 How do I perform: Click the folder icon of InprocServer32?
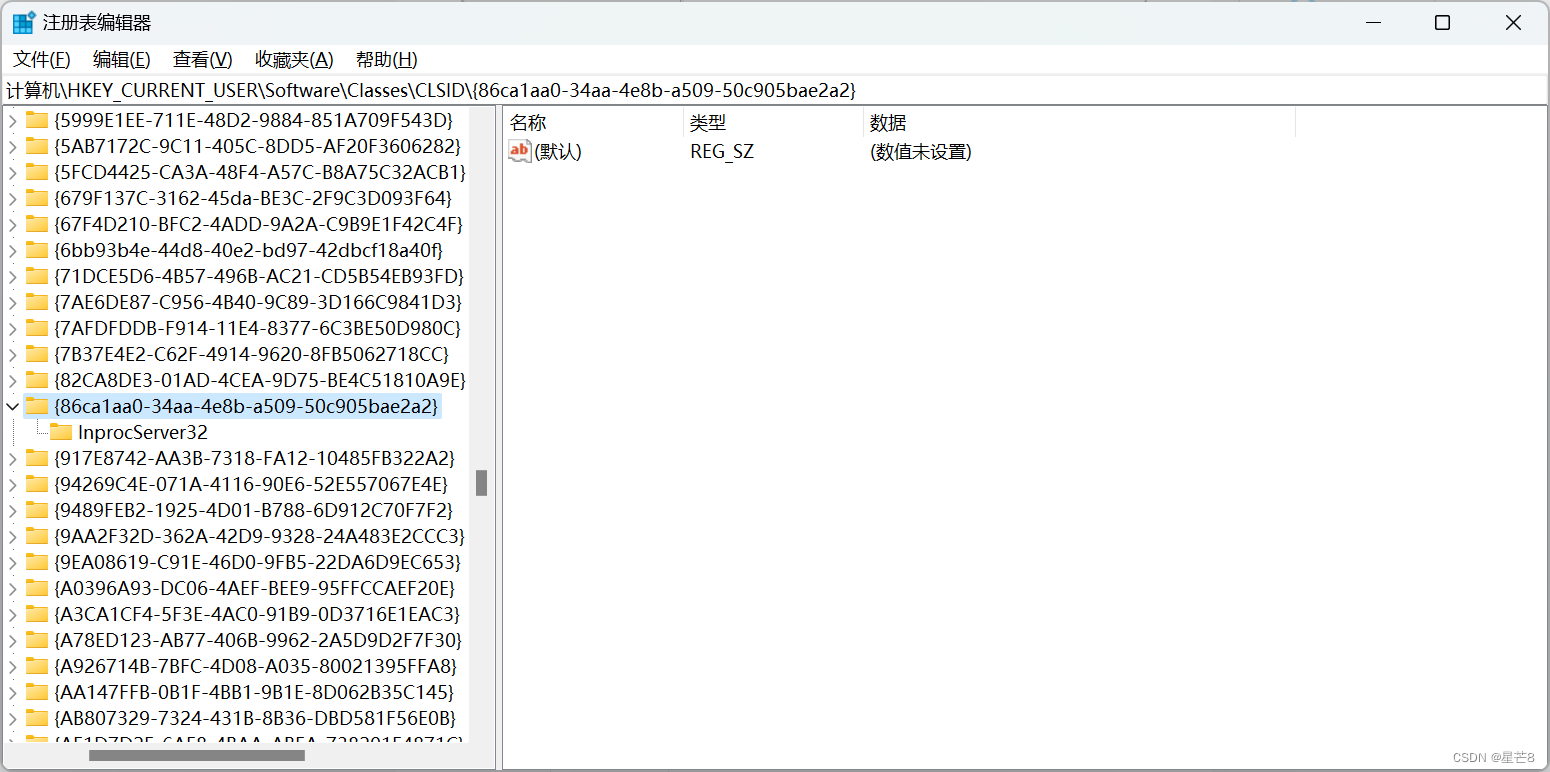click(60, 432)
